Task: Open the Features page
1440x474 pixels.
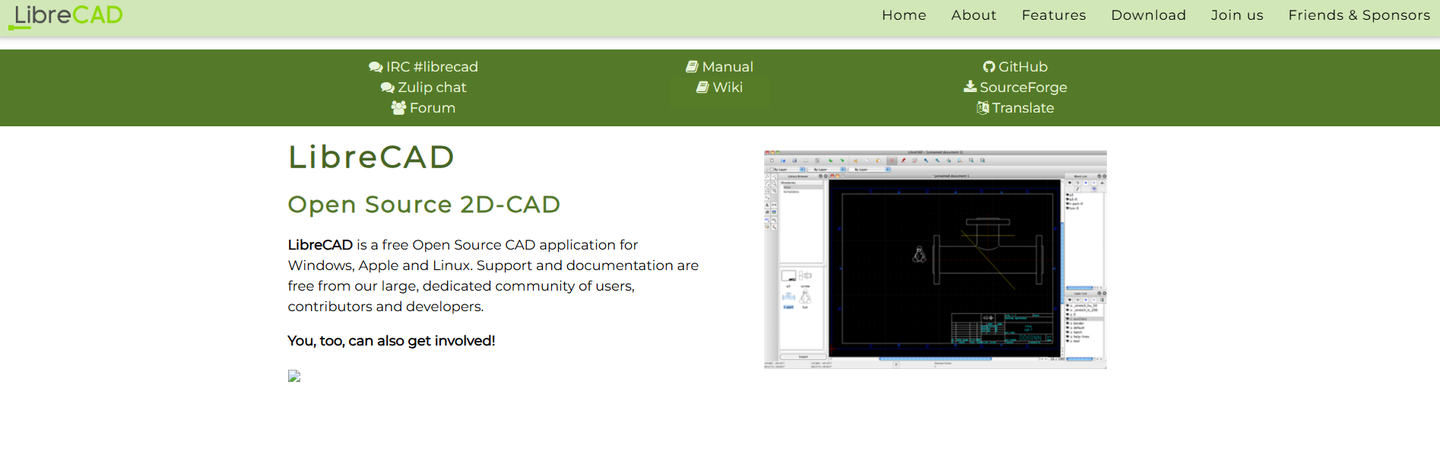Action: [x=1054, y=15]
